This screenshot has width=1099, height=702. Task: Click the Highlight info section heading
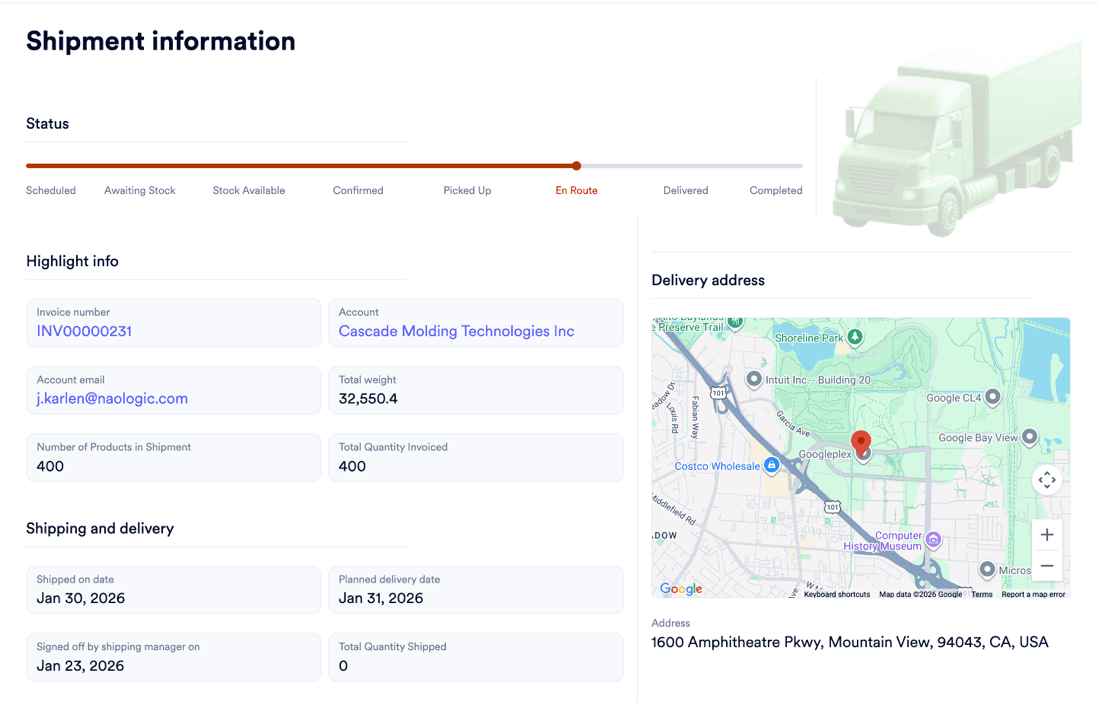tap(72, 261)
